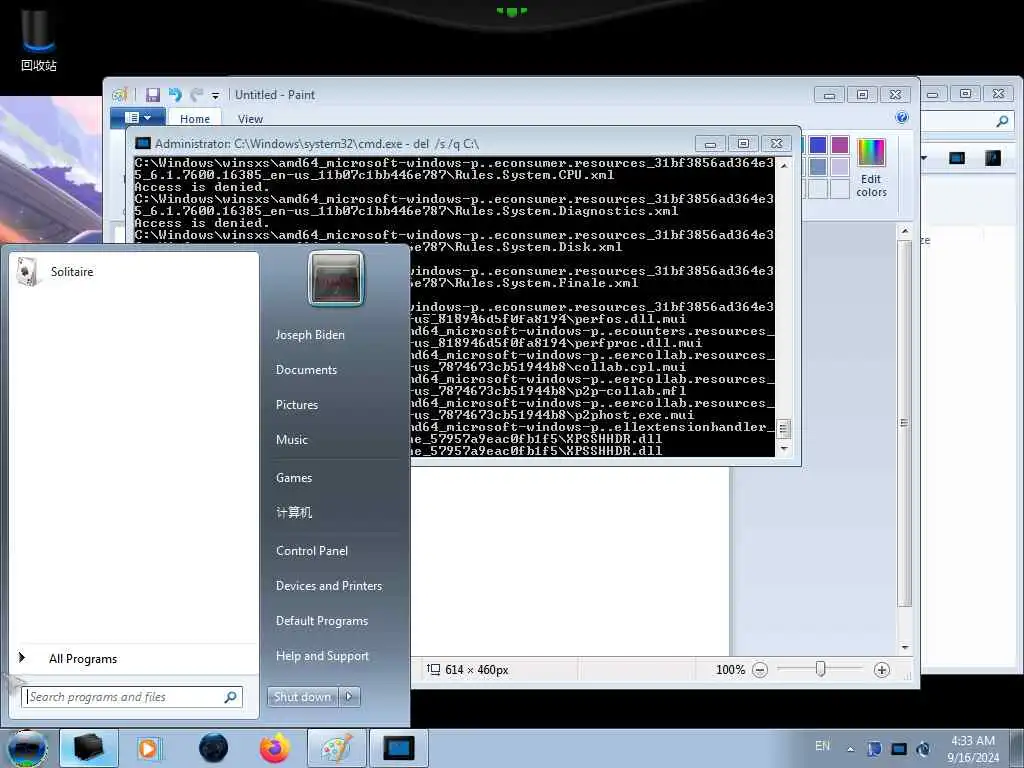Viewport: 1024px width, 768px height.
Task: Open the Shut down options arrow
Action: pyautogui.click(x=349, y=697)
